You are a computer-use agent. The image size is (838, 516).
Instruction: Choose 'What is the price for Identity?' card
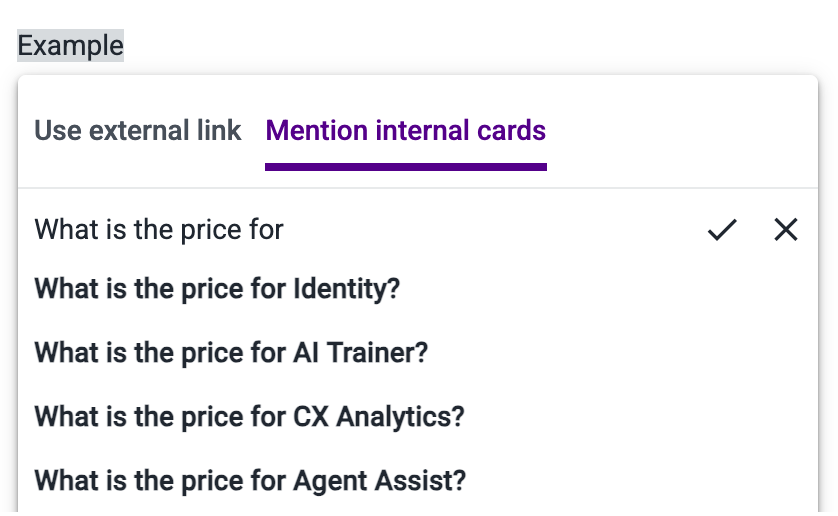point(217,290)
